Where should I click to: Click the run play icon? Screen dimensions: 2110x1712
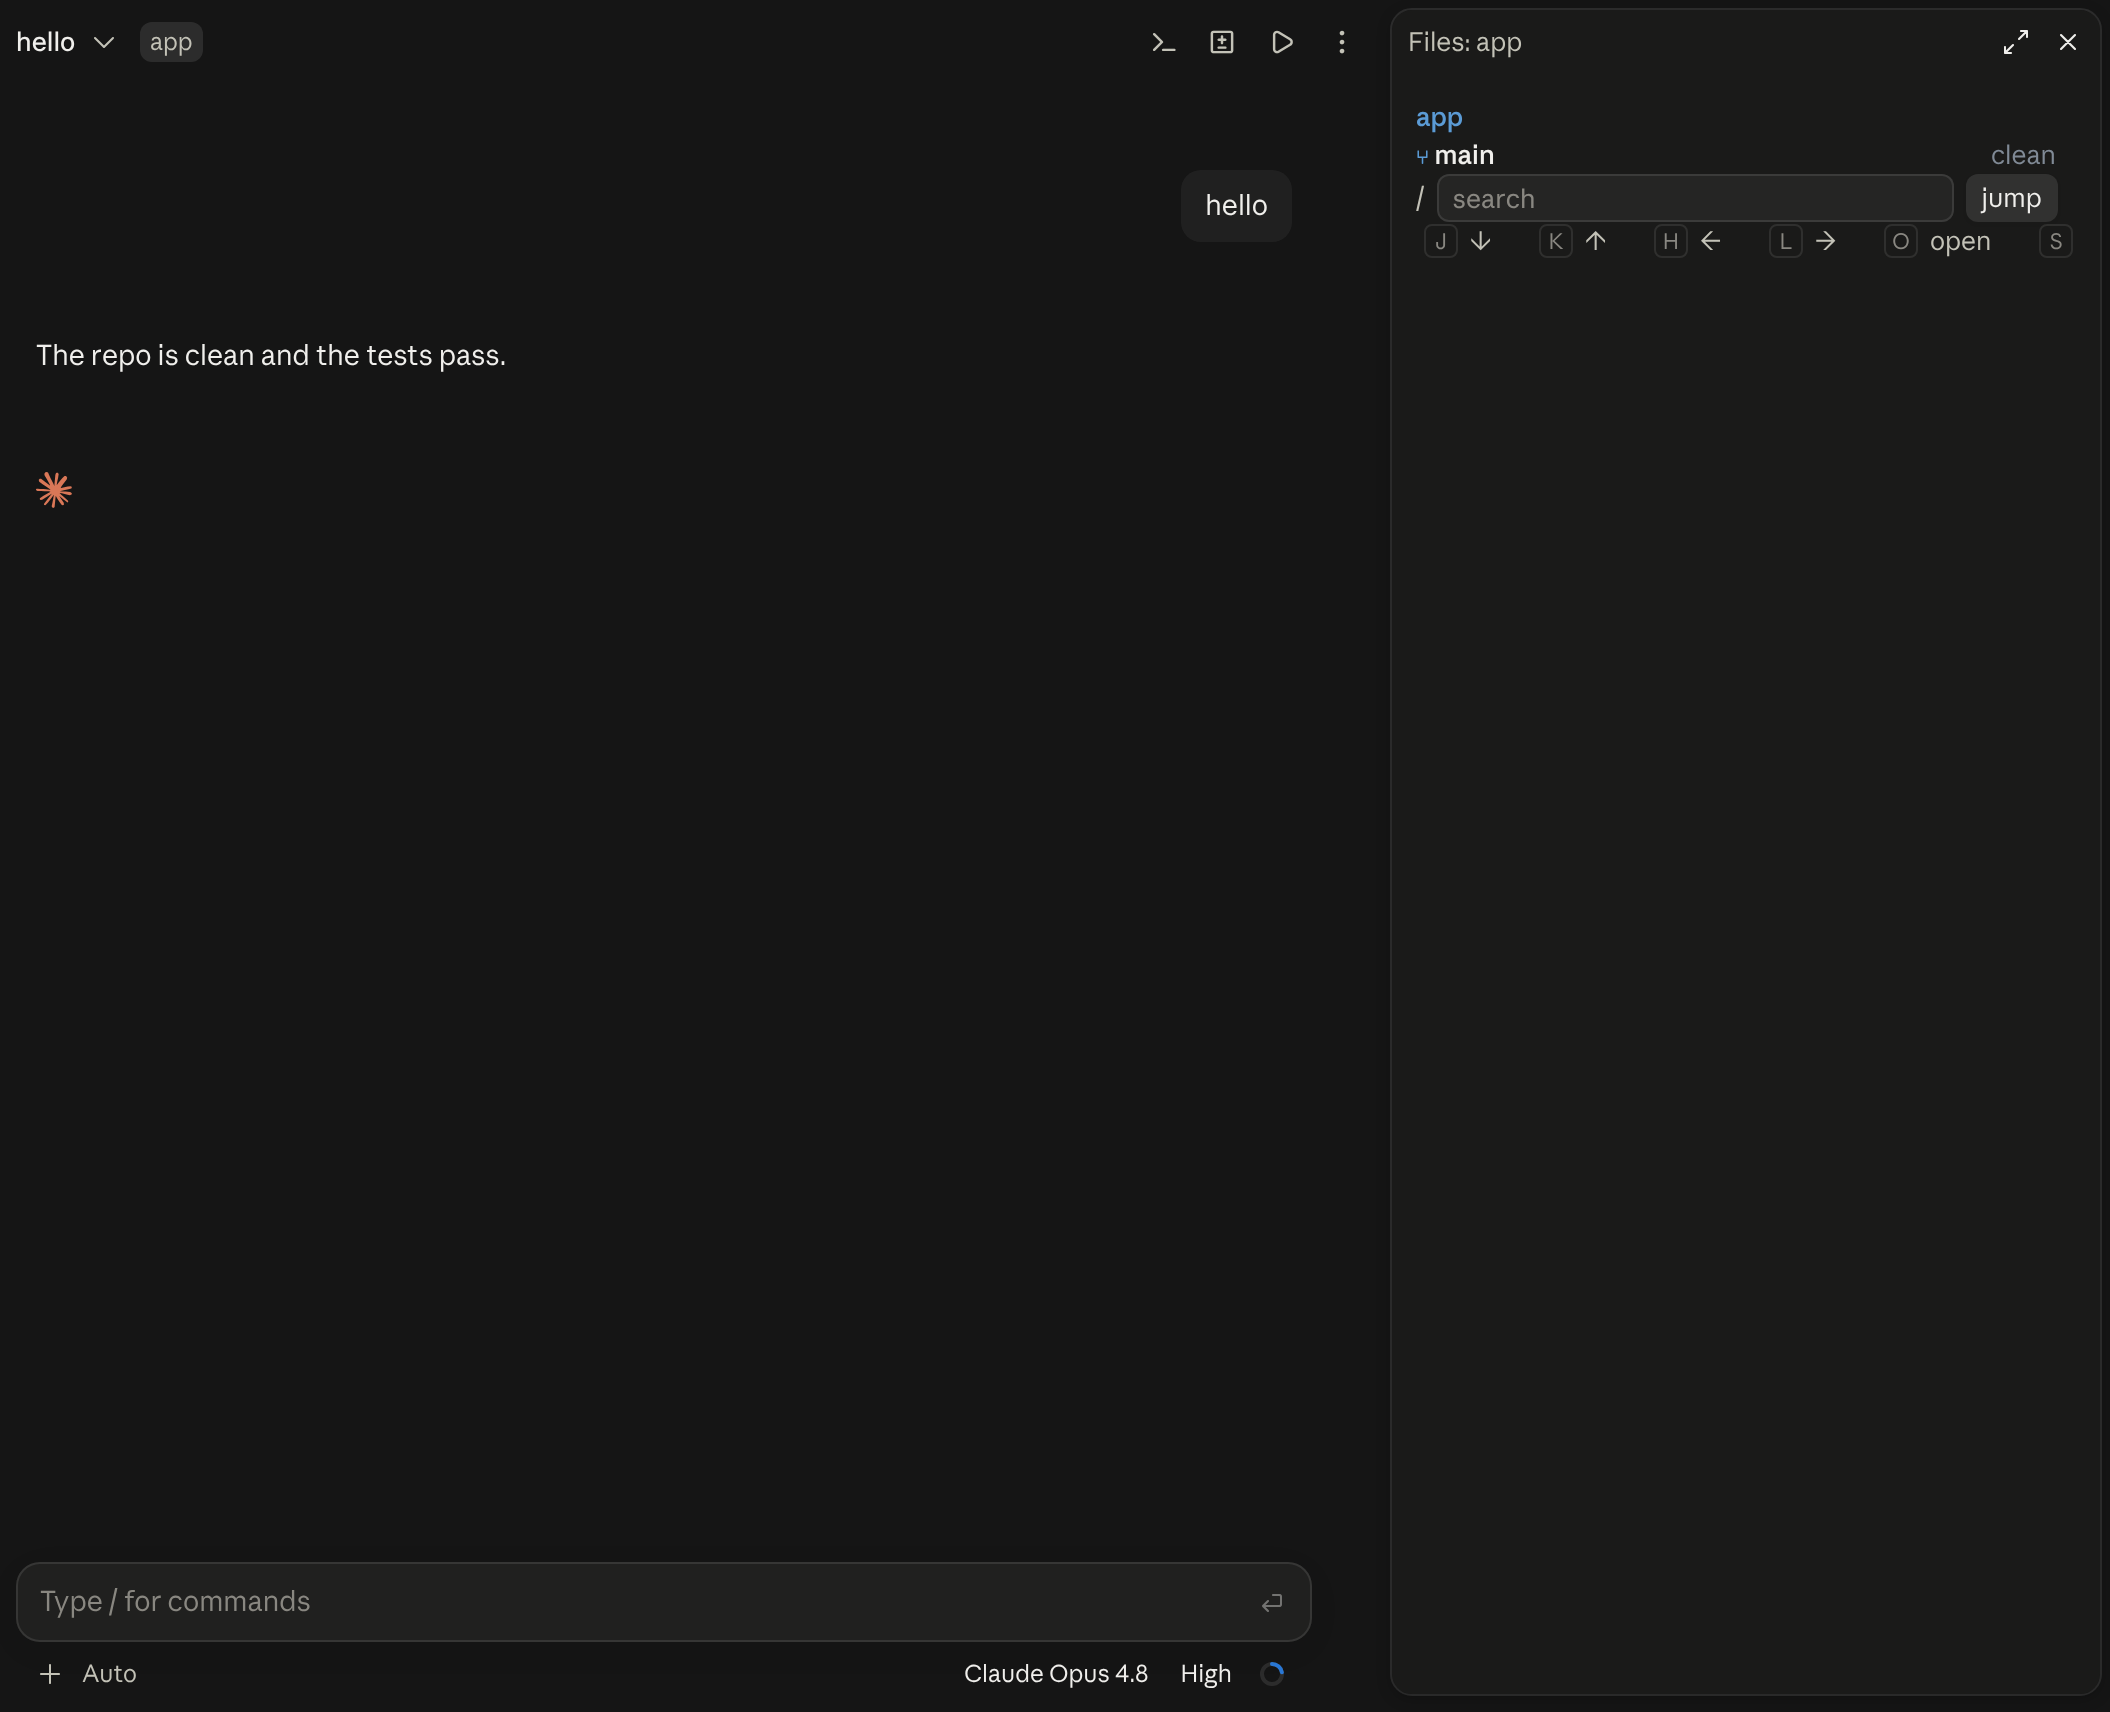click(1282, 42)
